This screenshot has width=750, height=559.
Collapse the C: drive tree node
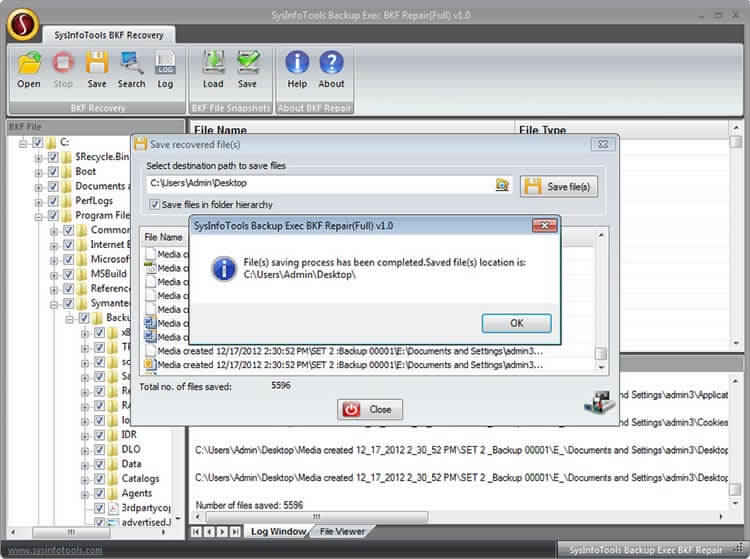tap(22, 143)
